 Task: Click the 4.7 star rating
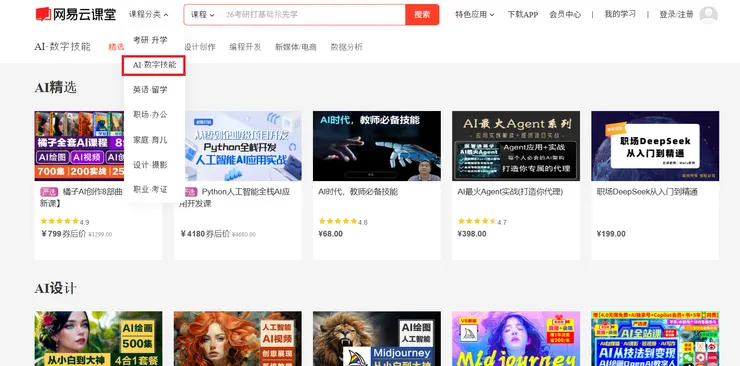[x=482, y=221]
